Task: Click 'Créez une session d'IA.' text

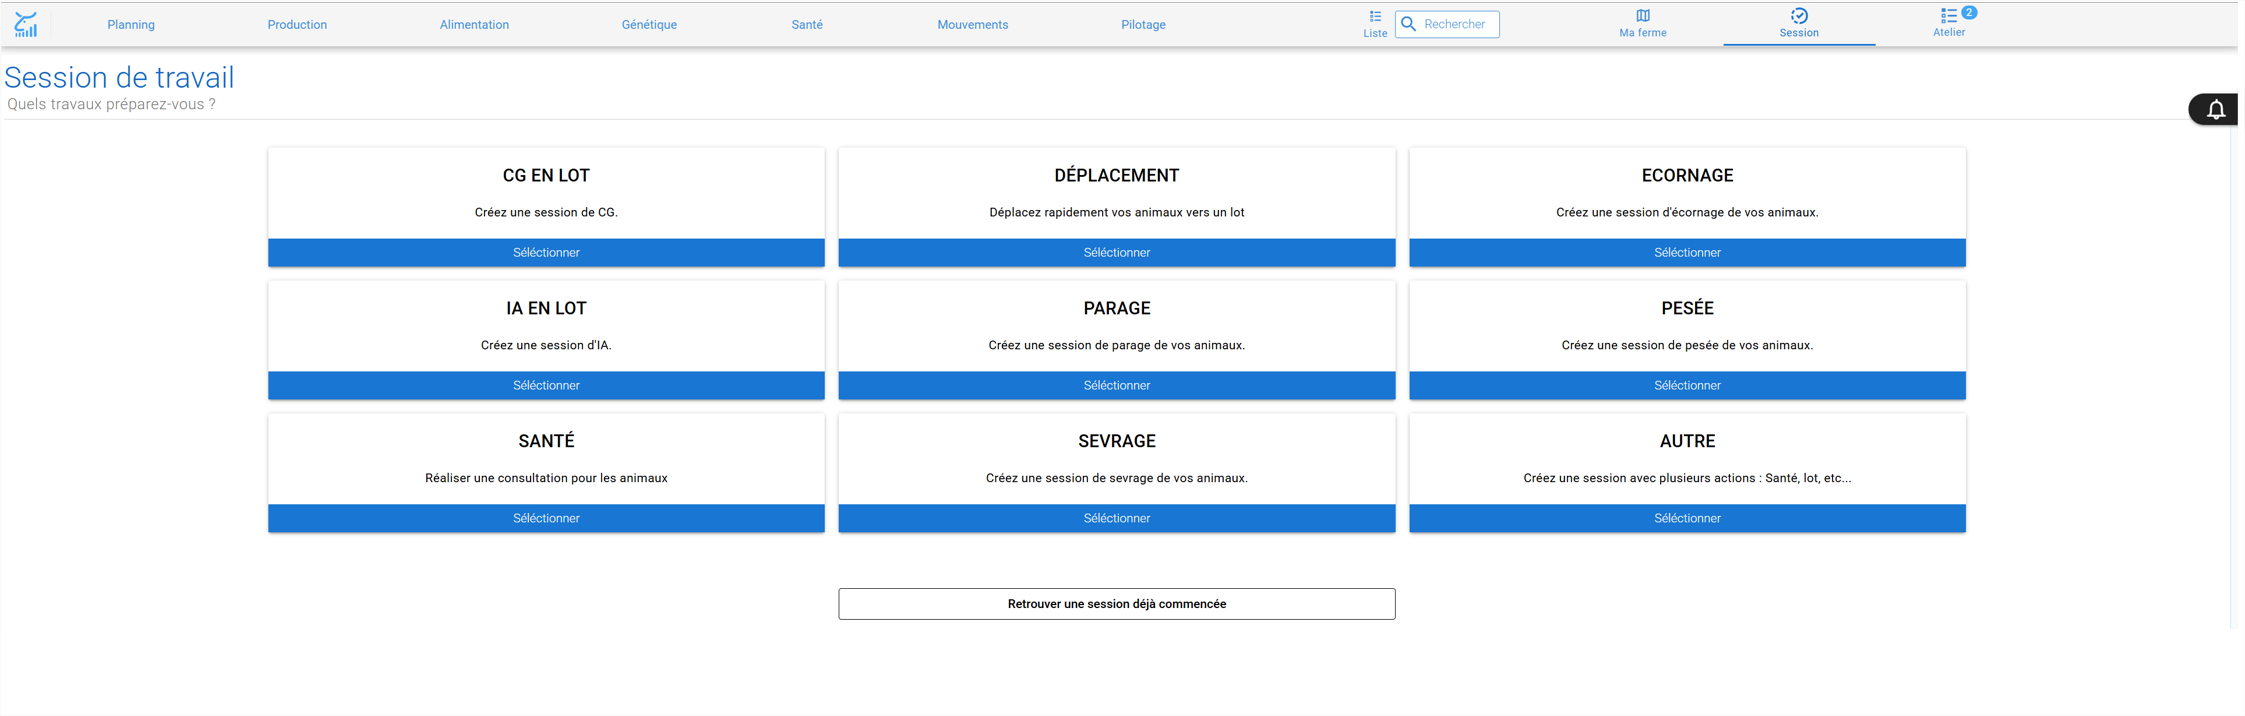Action: pos(546,345)
